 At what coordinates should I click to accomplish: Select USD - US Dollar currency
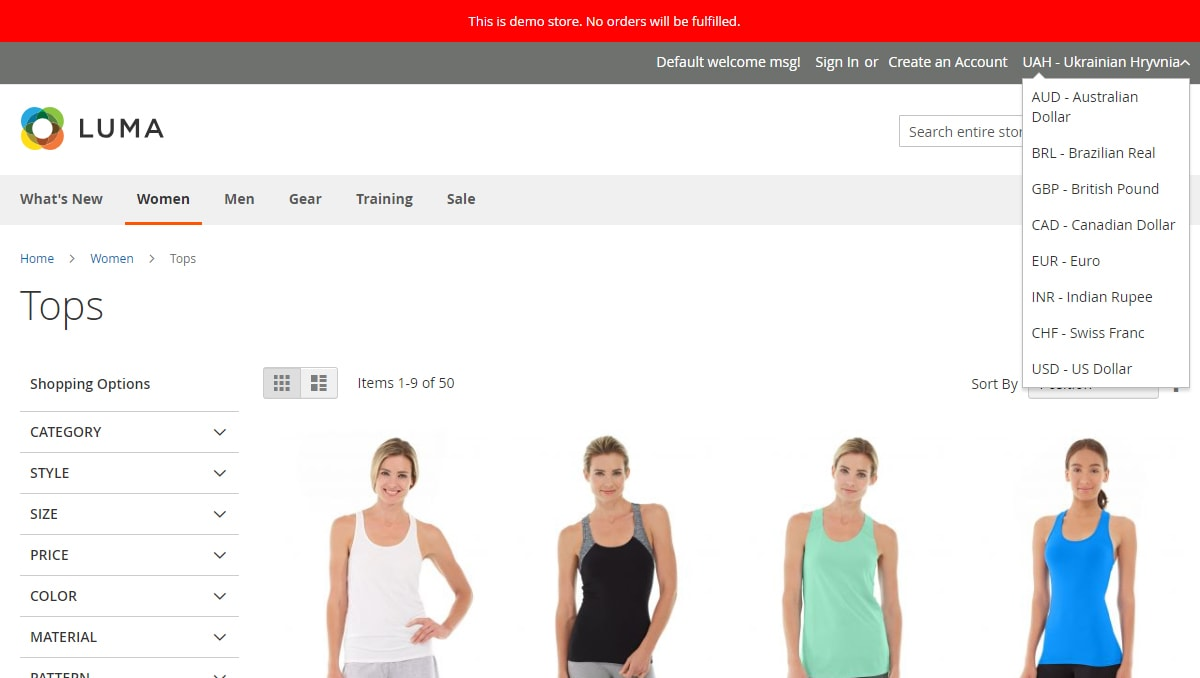coord(1081,368)
